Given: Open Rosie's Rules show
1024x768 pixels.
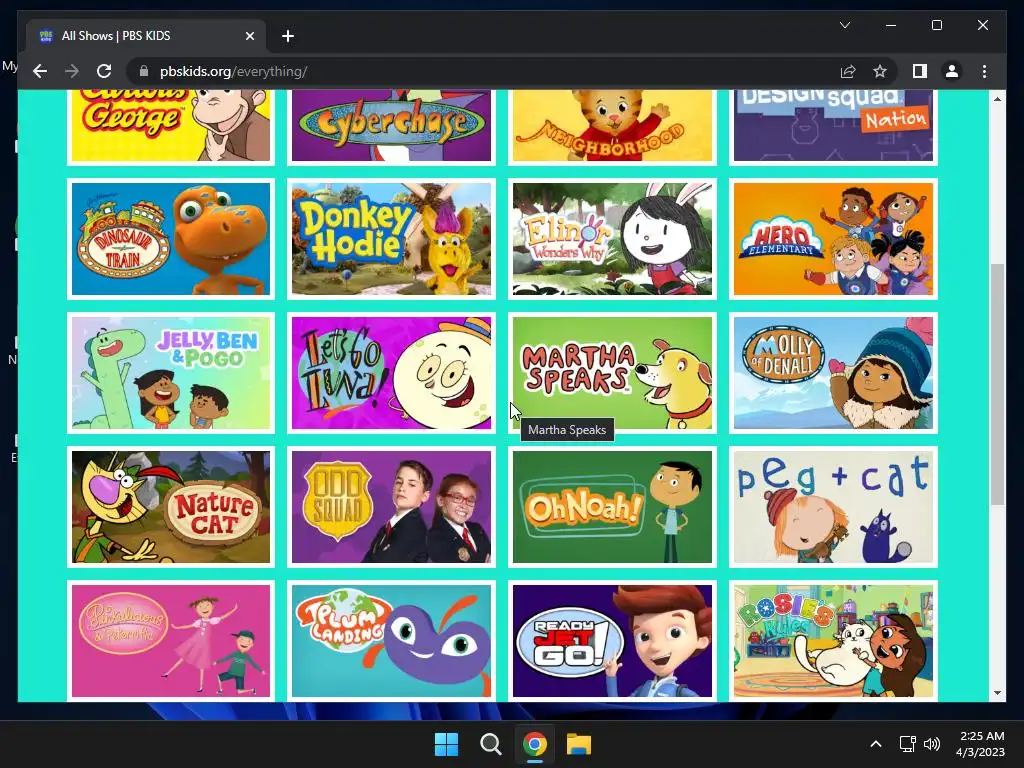Looking at the screenshot, I should pos(833,641).
